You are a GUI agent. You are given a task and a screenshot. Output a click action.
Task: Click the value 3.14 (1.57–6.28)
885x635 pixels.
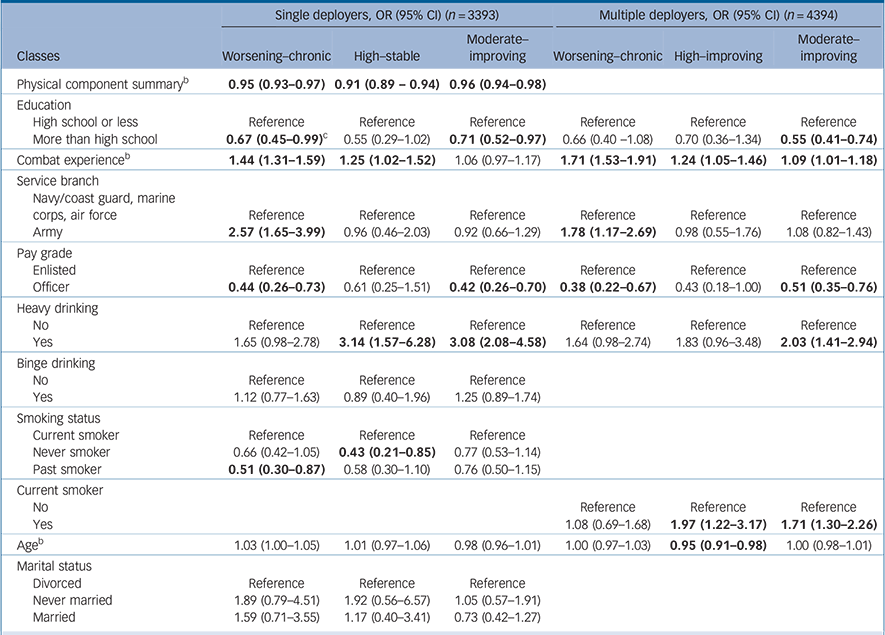386,344
